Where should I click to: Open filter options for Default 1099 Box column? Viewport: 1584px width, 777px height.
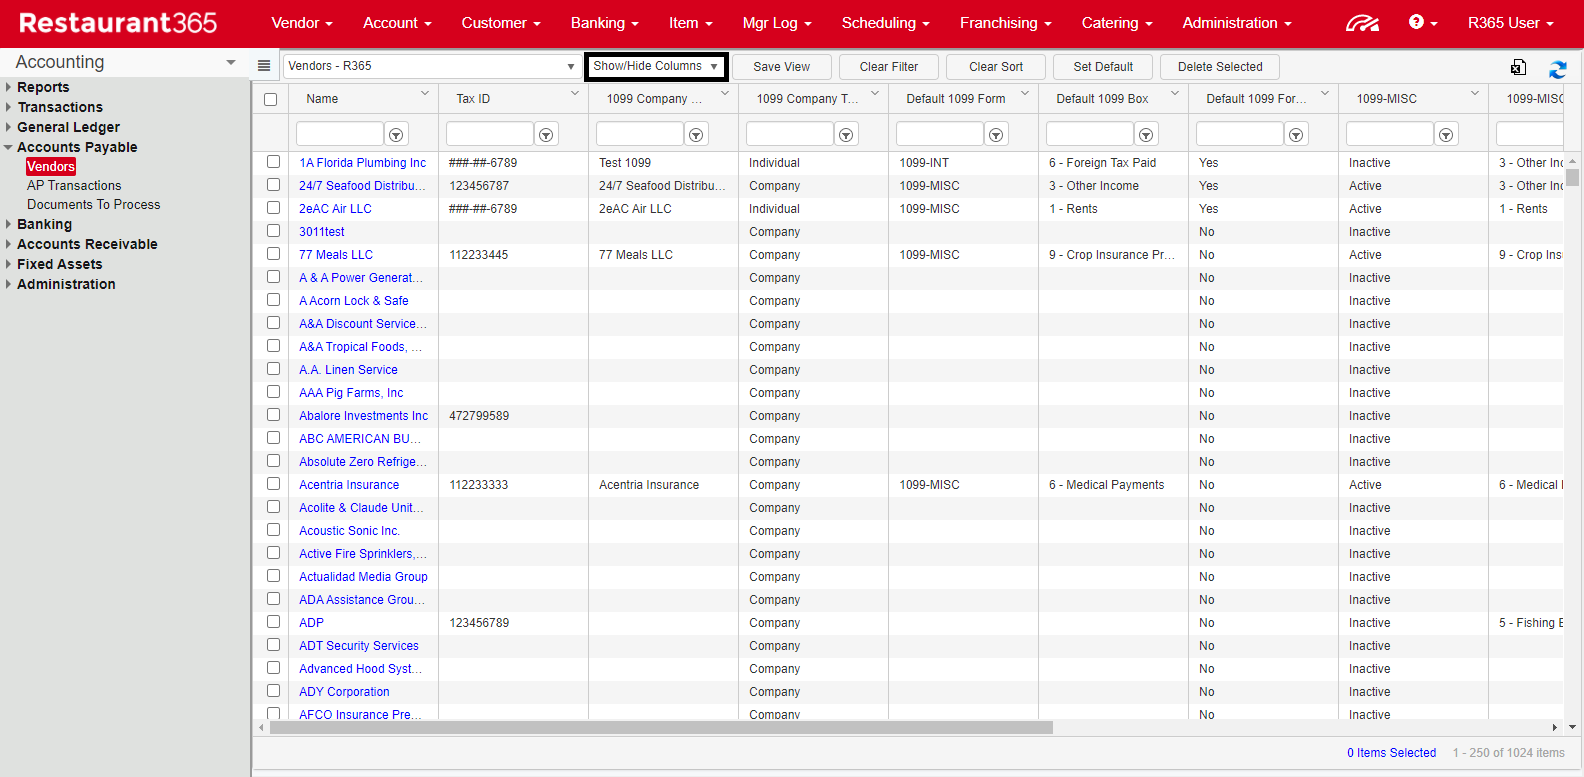[1146, 134]
